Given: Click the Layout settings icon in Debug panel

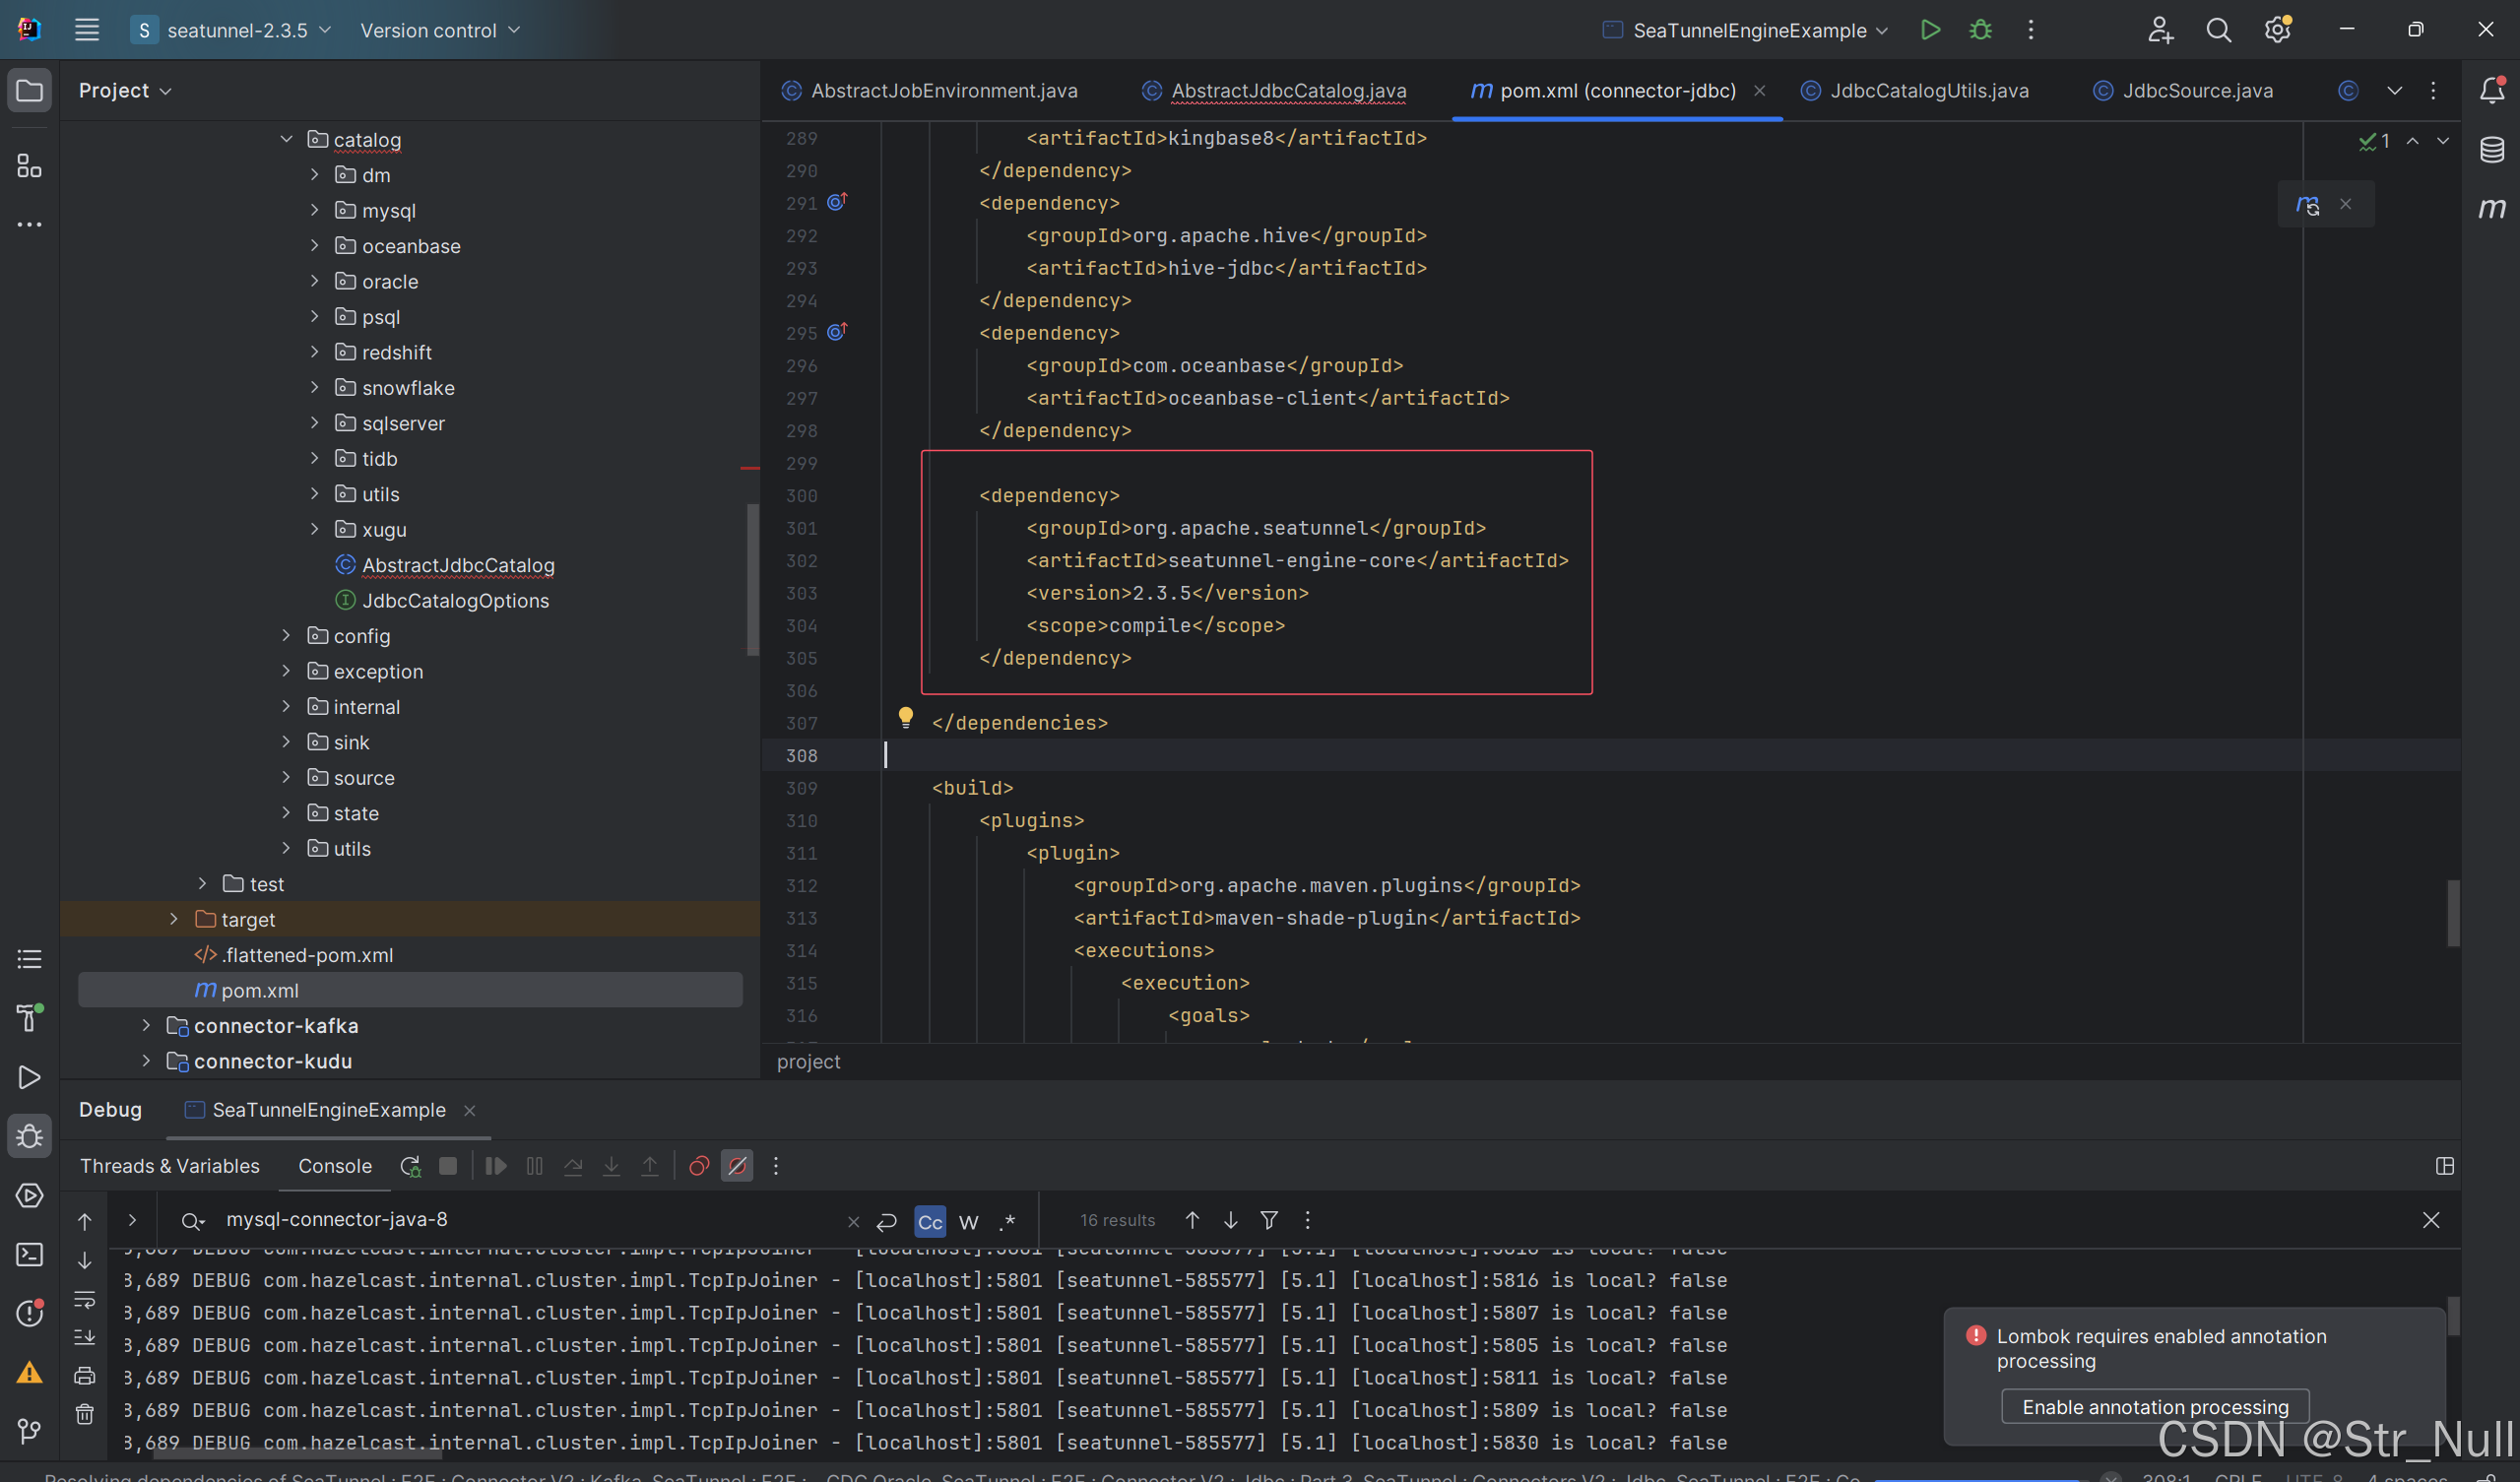Looking at the screenshot, I should point(2444,1166).
